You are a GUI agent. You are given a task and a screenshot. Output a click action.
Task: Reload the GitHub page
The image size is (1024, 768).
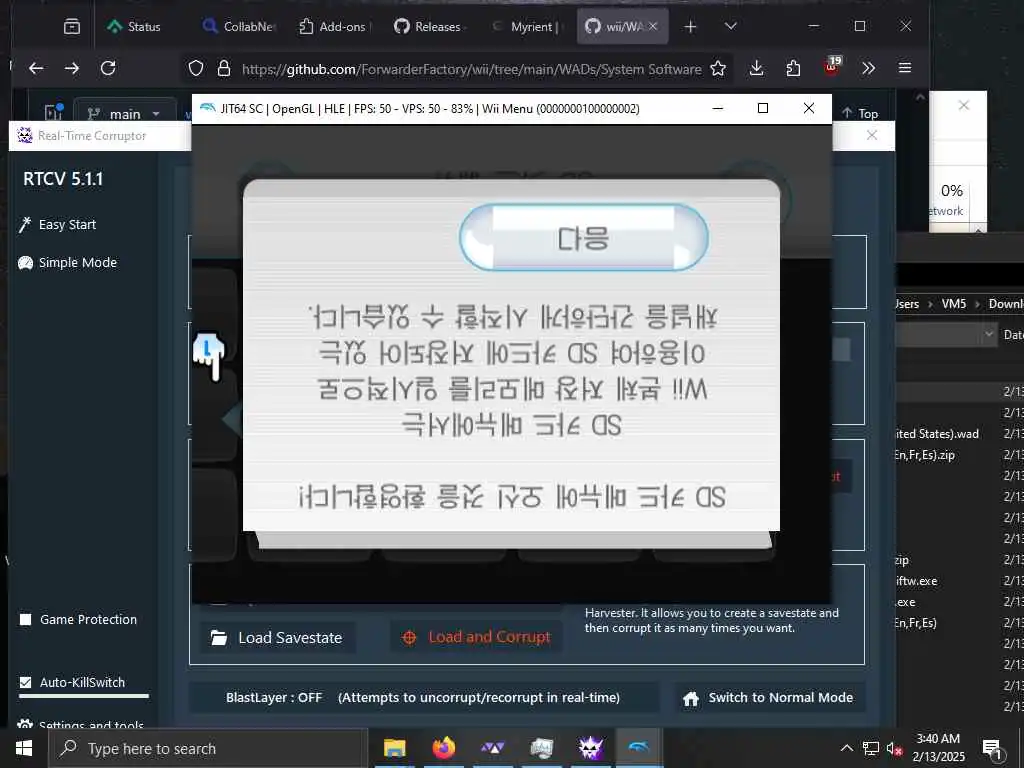click(x=108, y=68)
